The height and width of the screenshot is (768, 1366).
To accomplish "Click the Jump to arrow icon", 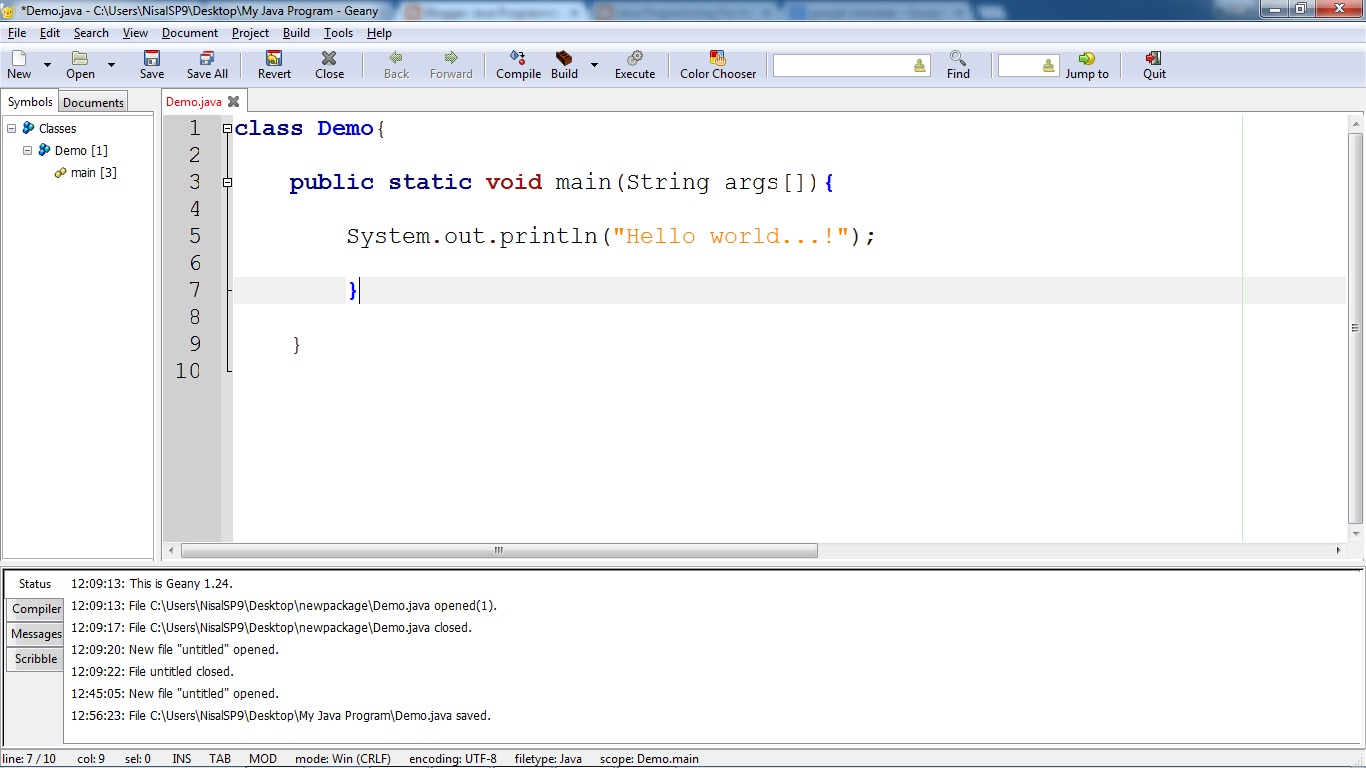I will [x=1086, y=58].
